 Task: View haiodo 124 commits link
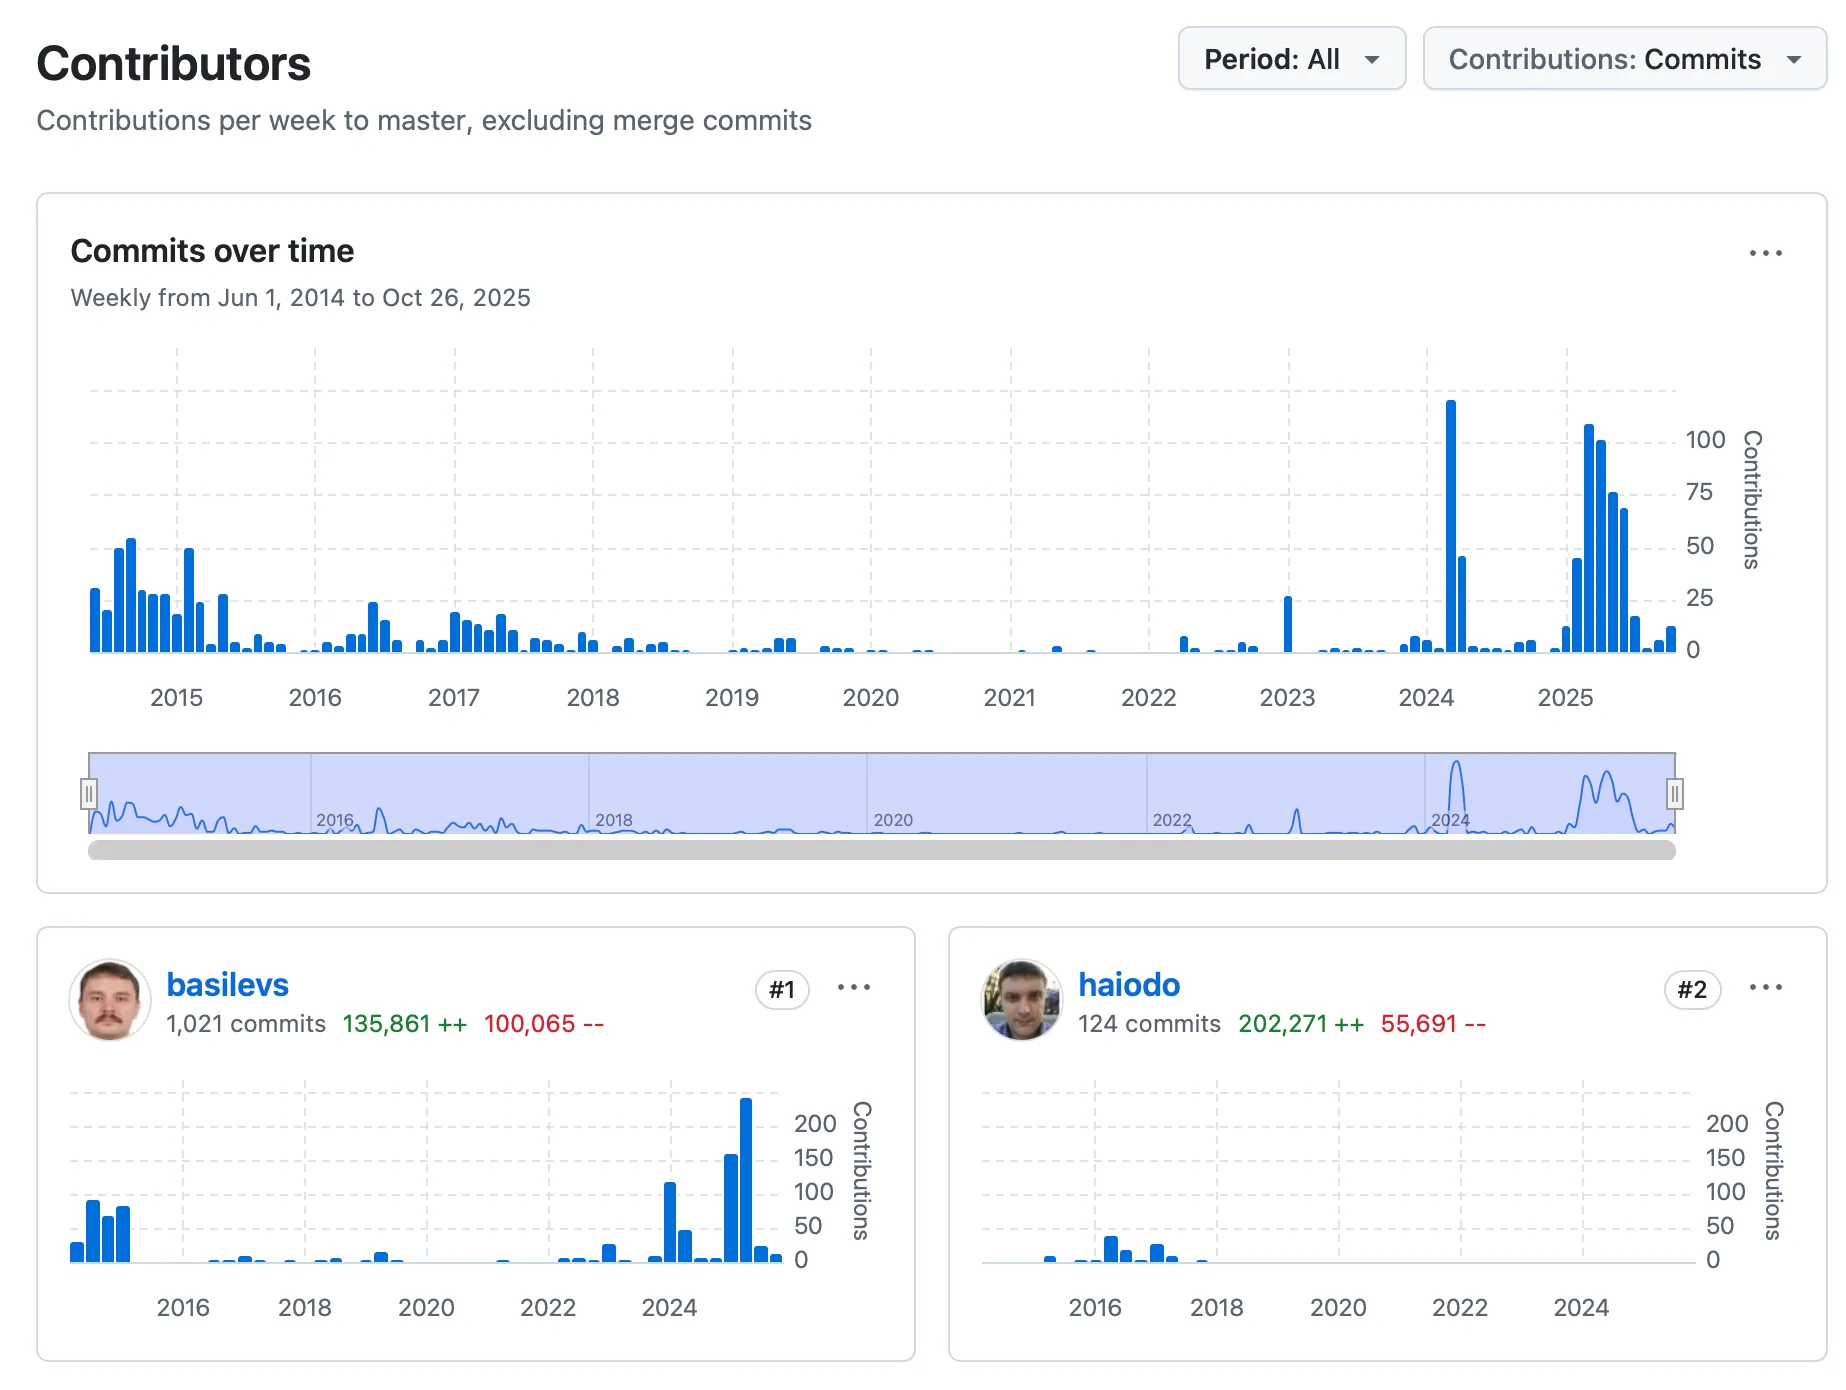1149,1024
